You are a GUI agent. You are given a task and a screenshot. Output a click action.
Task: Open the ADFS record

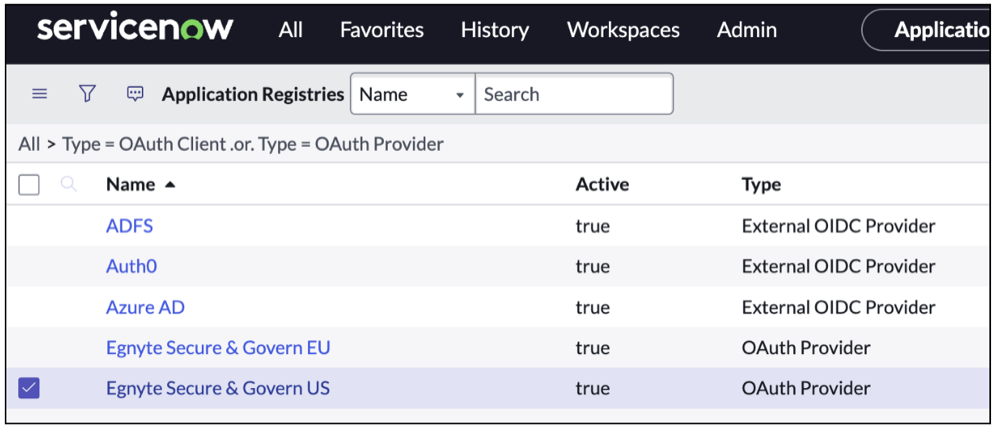coord(129,226)
